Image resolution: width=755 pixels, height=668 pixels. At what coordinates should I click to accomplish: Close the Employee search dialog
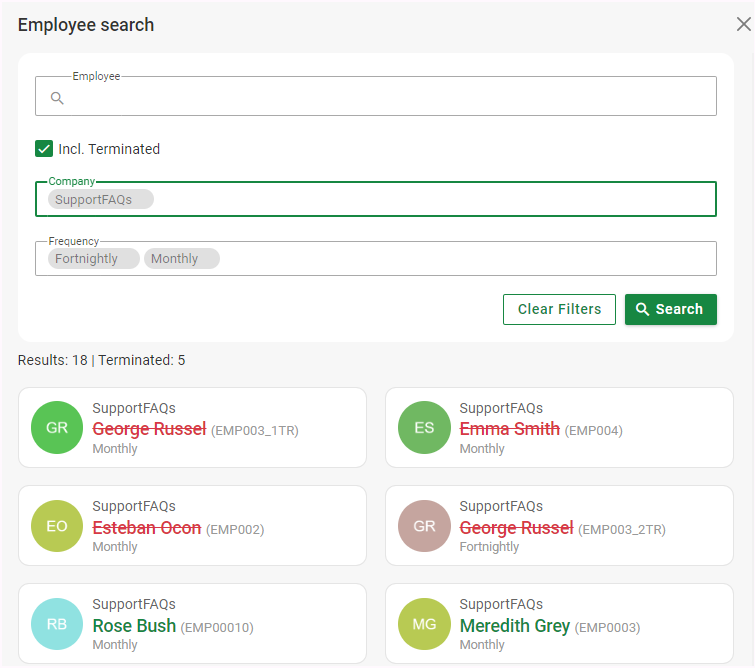743,25
